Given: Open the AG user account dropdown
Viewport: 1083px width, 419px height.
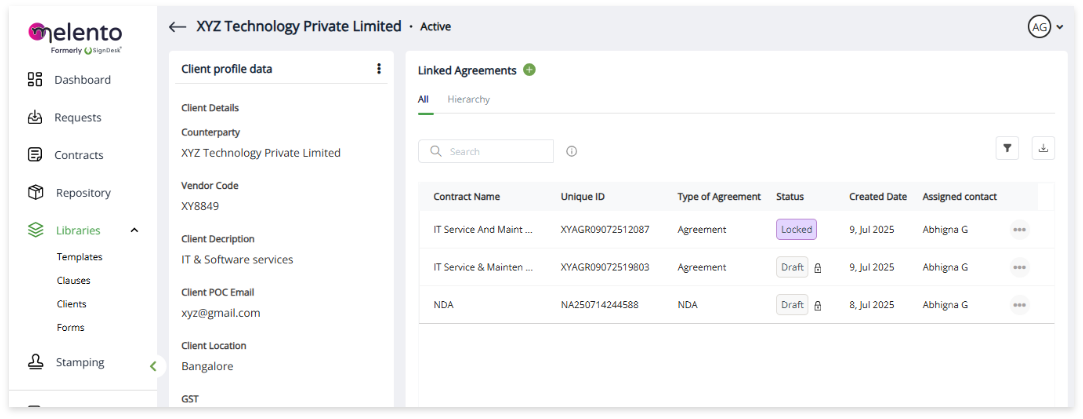Looking at the screenshot, I should [x=1045, y=27].
